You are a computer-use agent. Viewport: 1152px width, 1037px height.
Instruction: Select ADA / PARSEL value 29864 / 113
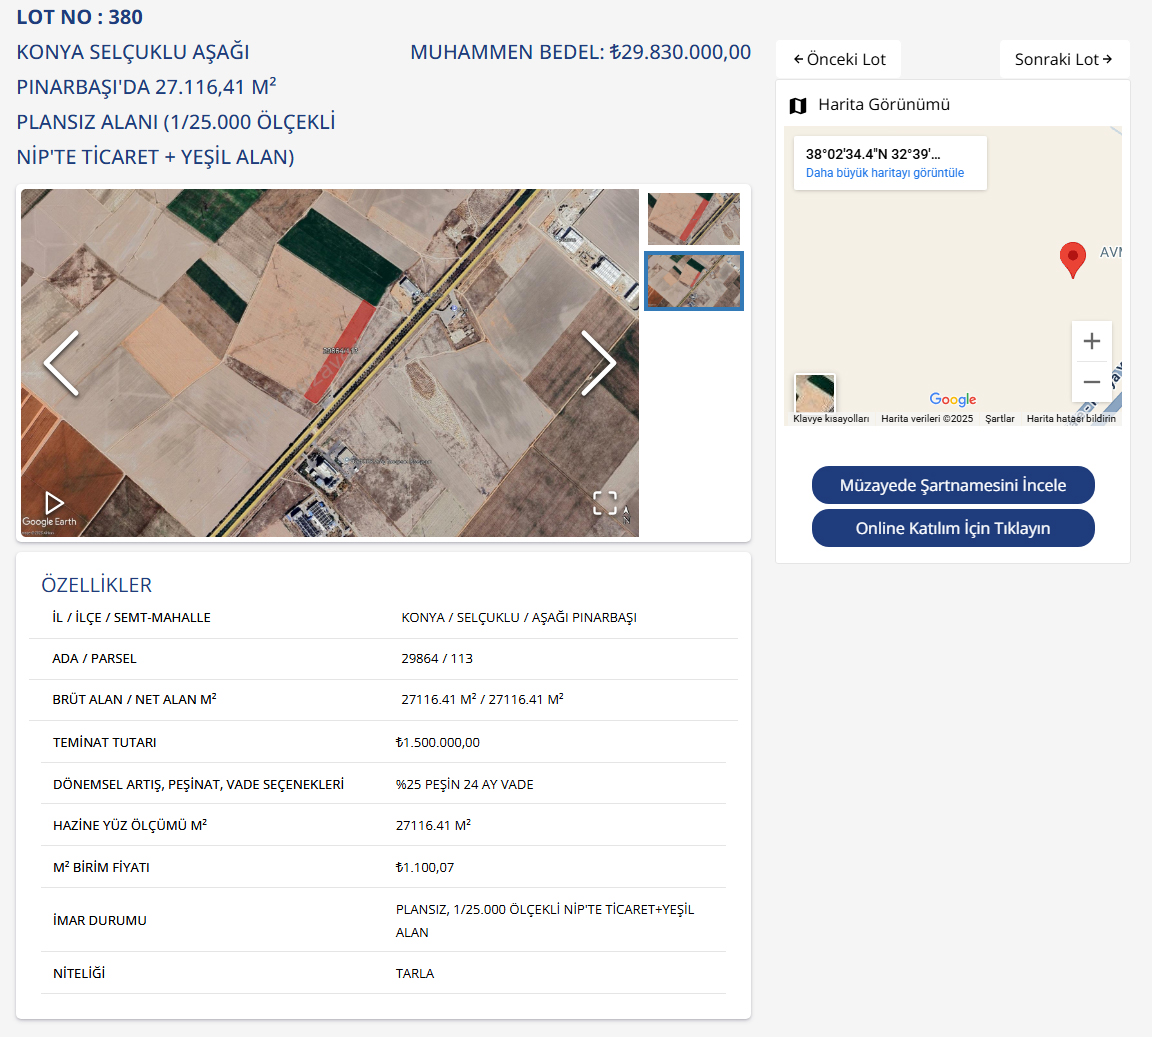[436, 659]
